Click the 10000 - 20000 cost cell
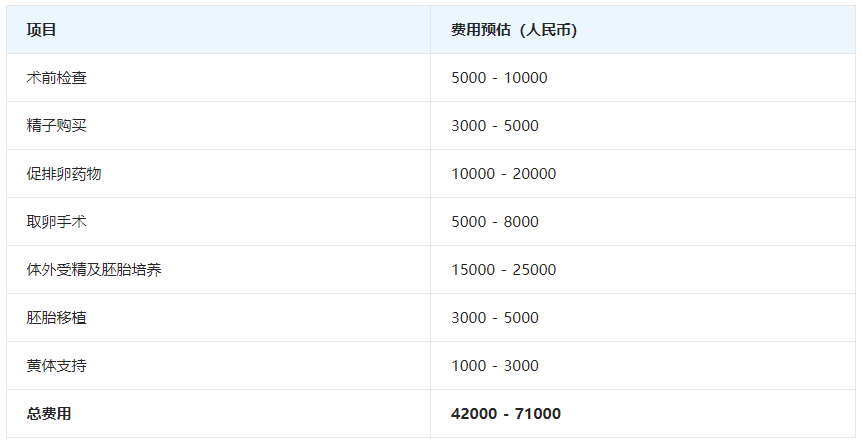The image size is (862, 445). [504, 174]
